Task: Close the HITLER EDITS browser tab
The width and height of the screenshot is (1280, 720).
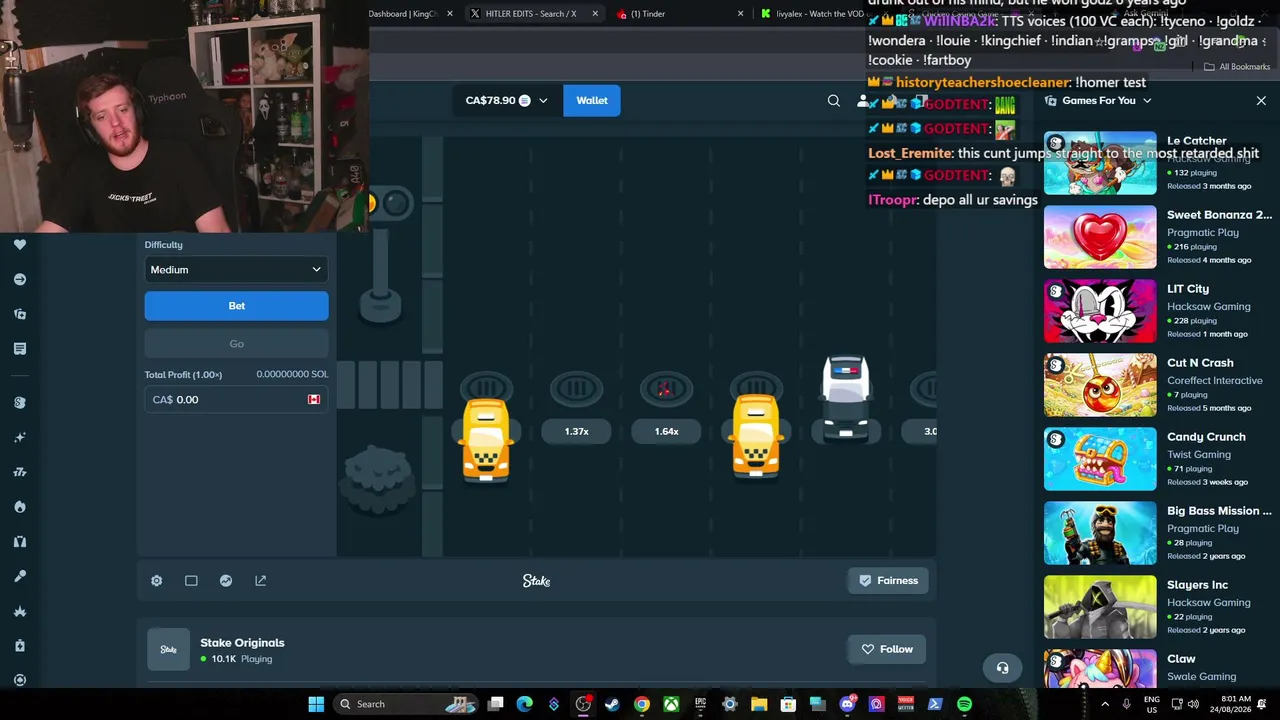Action: 596,14
